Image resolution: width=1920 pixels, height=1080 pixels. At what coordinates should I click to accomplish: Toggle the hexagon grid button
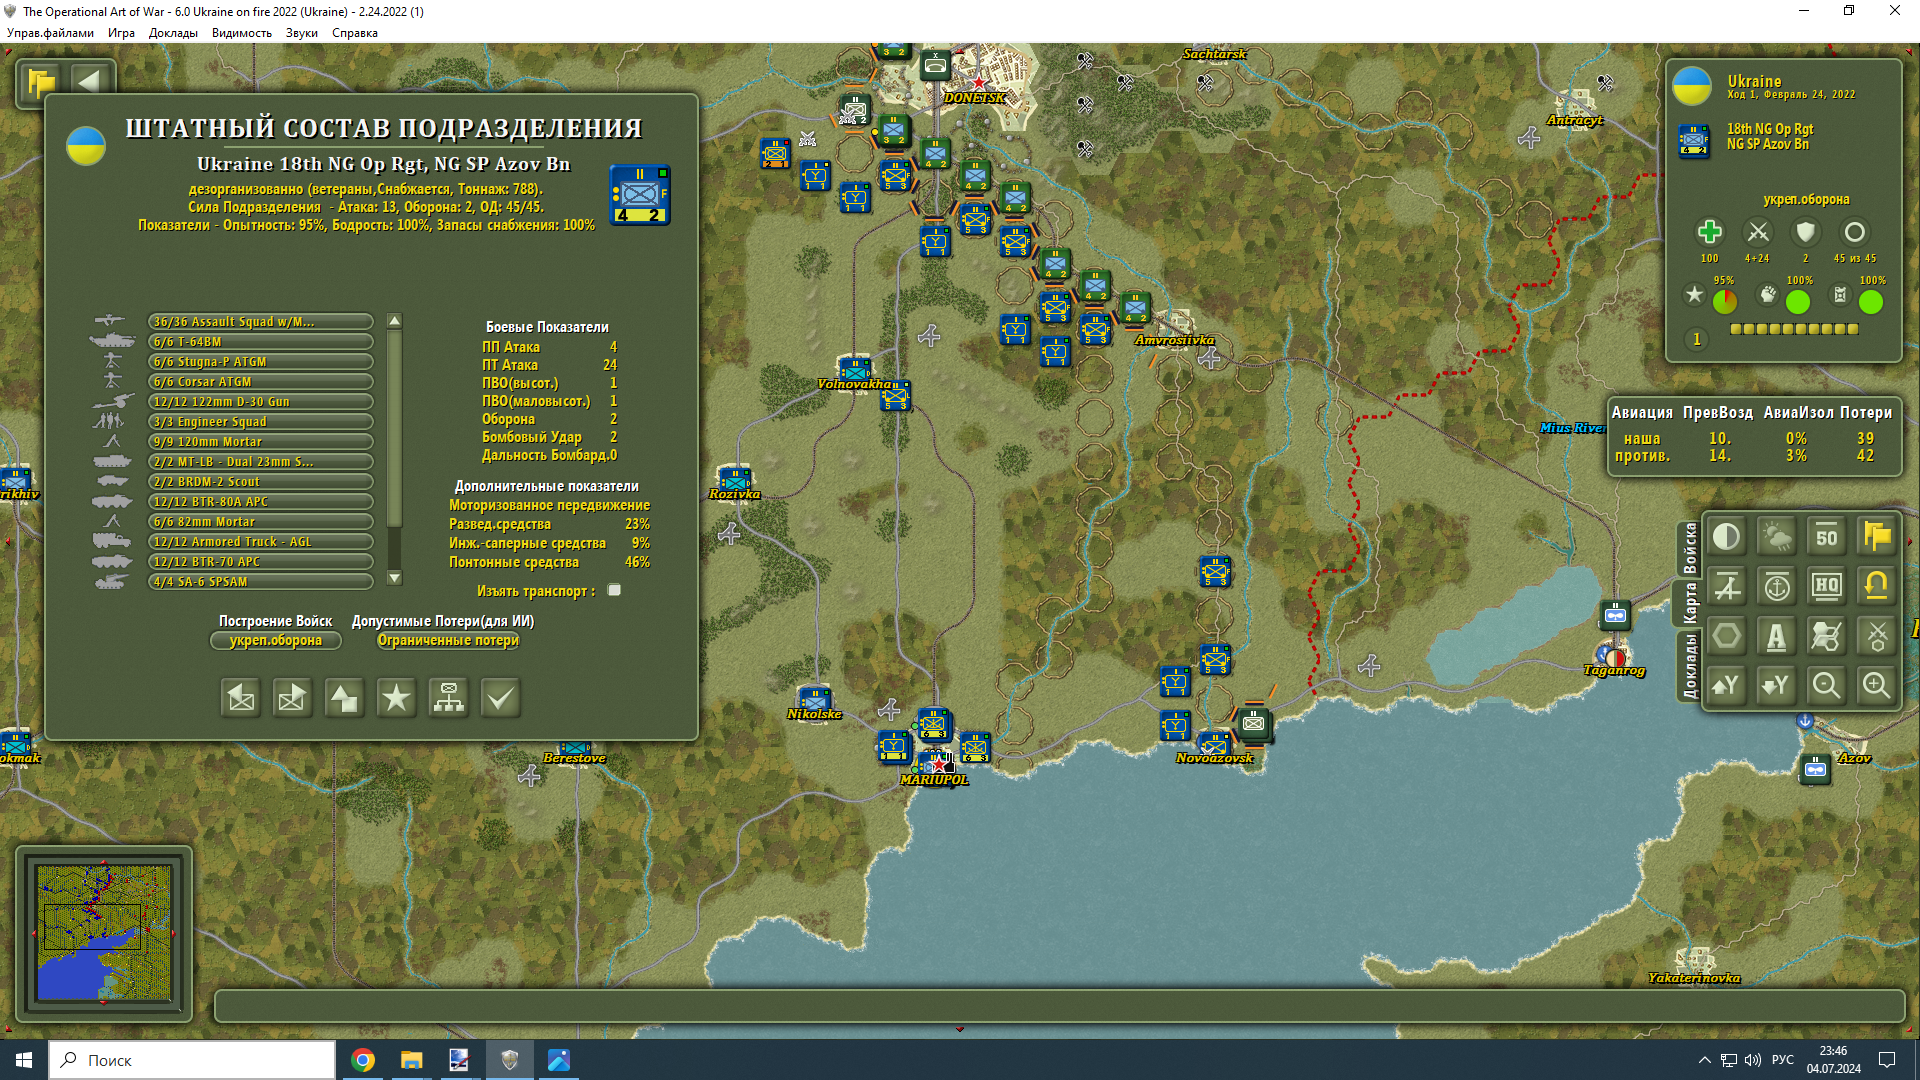coord(1727,636)
